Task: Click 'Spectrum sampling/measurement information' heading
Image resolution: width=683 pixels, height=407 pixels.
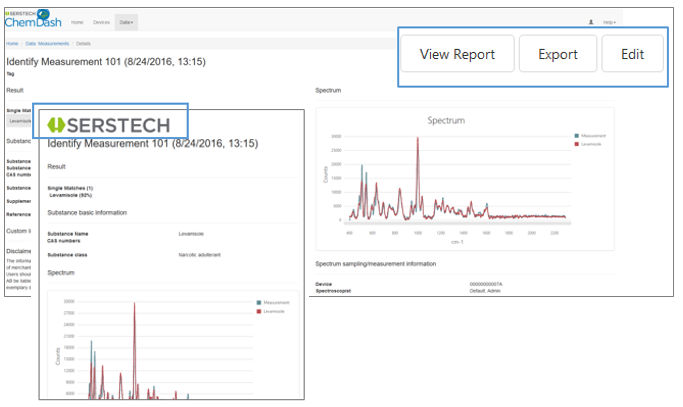Action: (375, 264)
